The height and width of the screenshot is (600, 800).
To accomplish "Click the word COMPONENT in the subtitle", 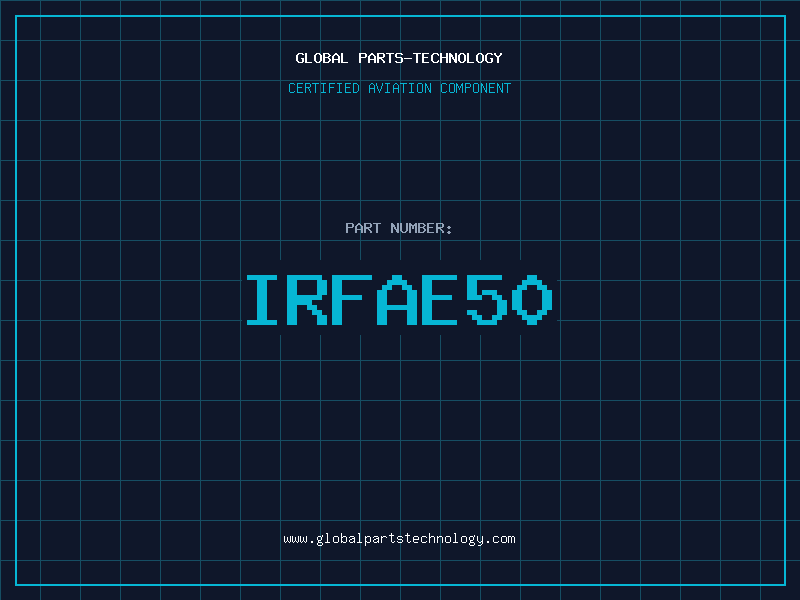I will tap(476, 88).
